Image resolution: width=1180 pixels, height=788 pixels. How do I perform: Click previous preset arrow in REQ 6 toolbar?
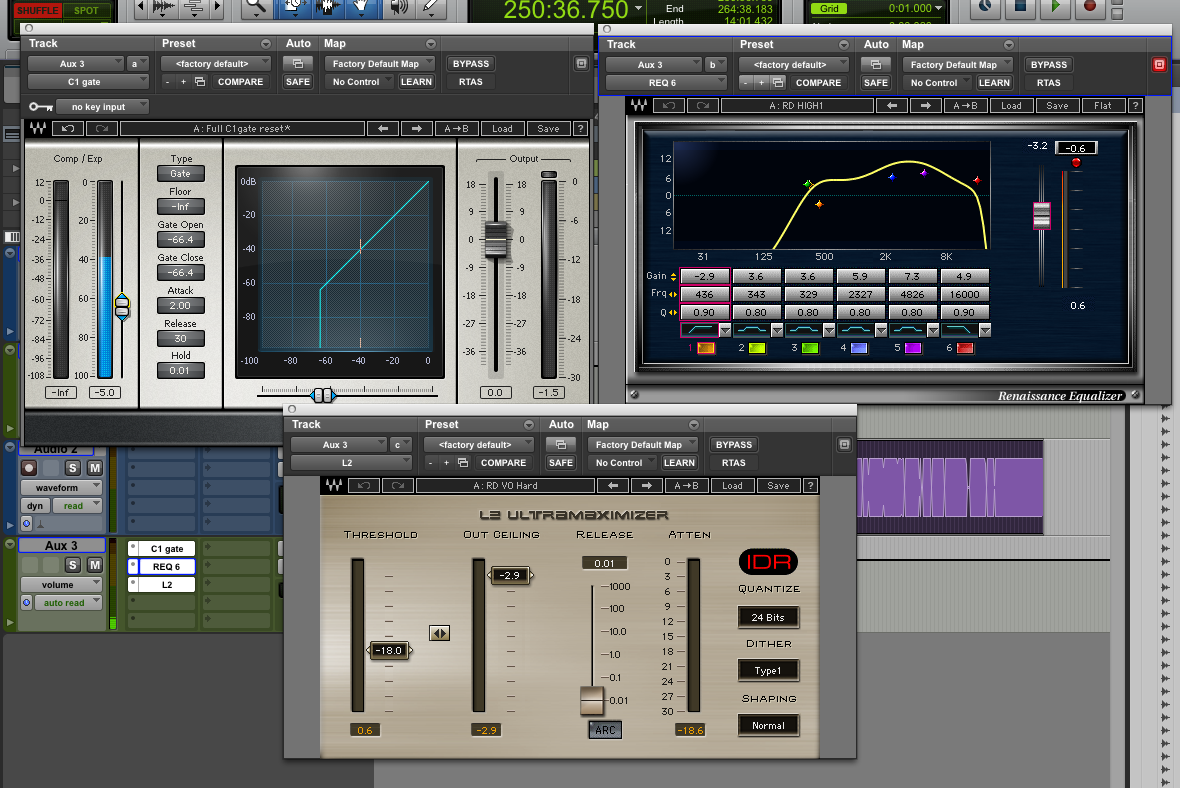[x=892, y=105]
